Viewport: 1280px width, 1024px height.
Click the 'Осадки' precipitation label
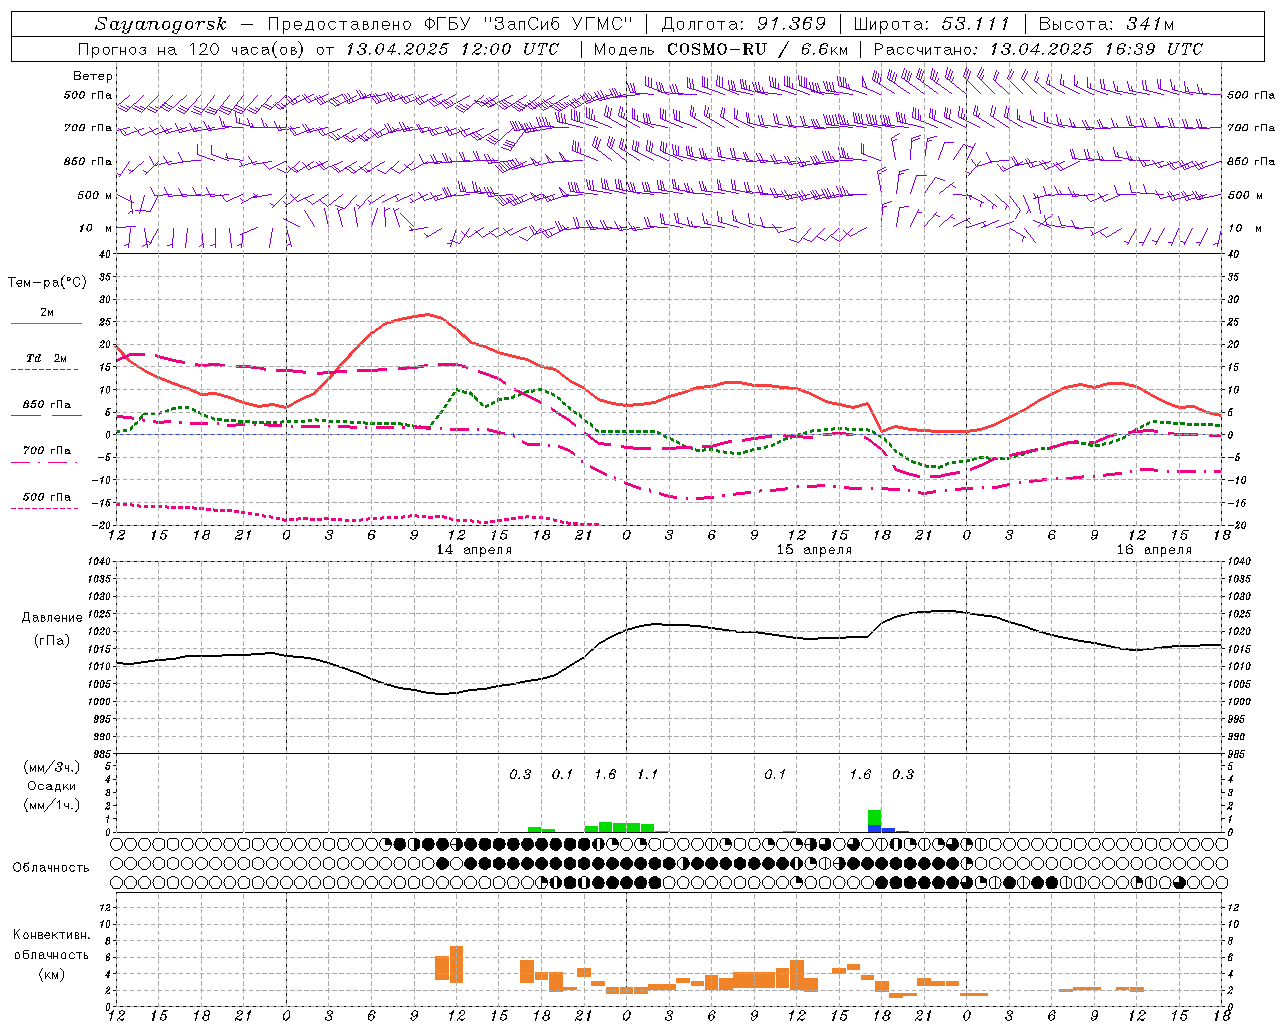[x=52, y=787]
